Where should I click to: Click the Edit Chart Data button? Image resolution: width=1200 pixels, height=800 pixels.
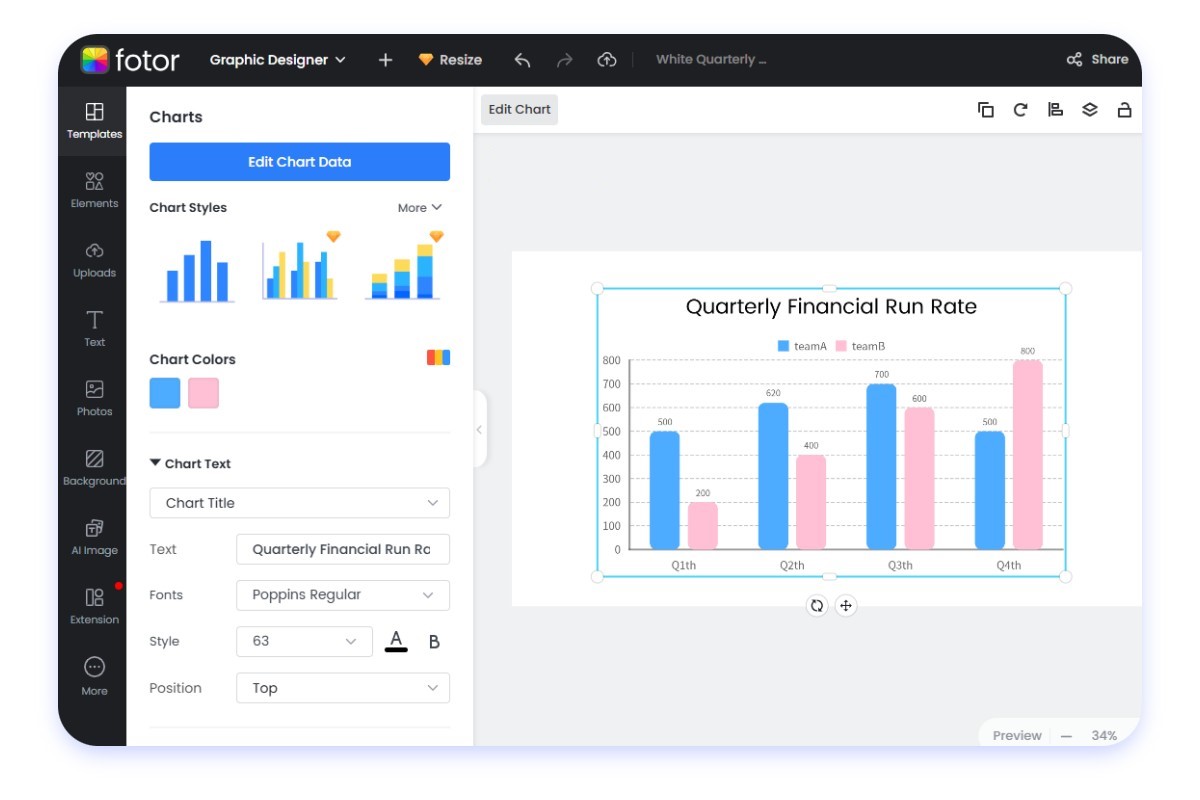pos(299,161)
